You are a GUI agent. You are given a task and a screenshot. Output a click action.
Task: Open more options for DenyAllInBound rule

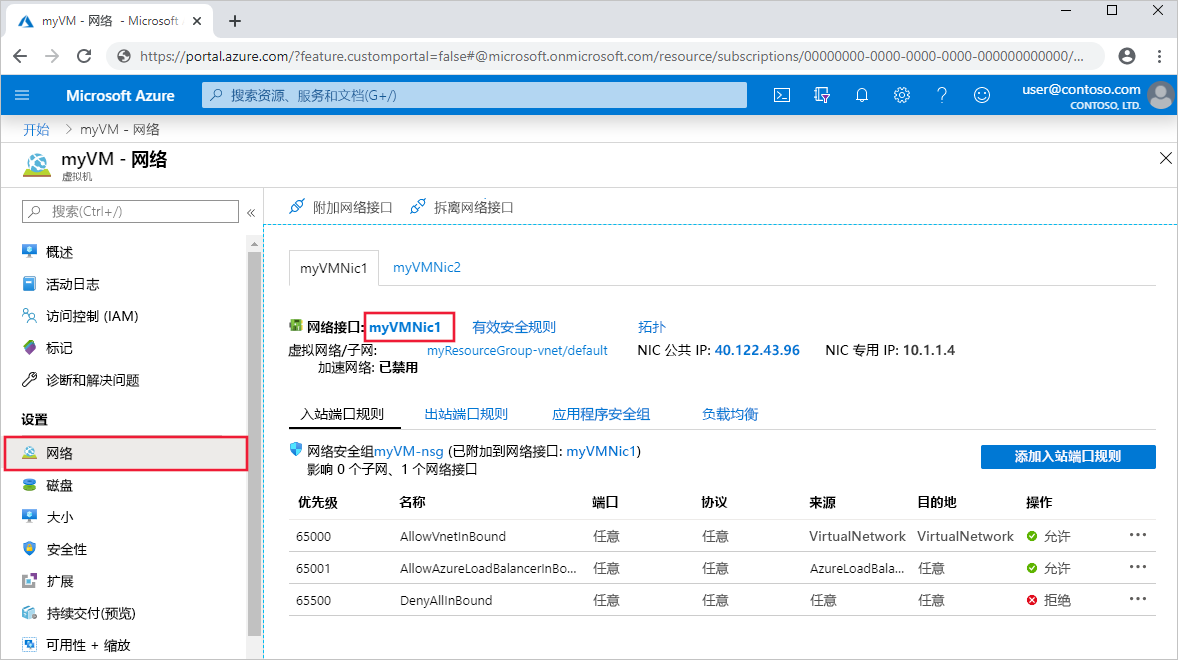coord(1137,598)
